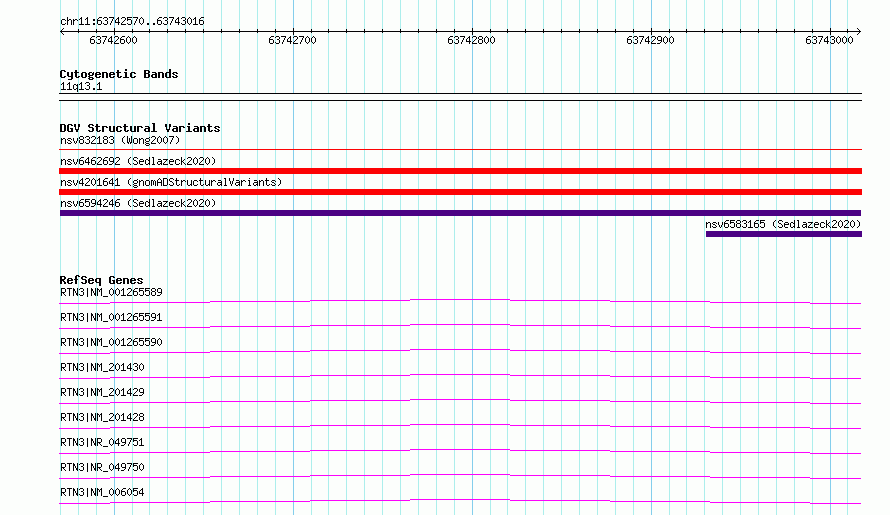Click the magenta intron line of NM_201429

coord(460,400)
